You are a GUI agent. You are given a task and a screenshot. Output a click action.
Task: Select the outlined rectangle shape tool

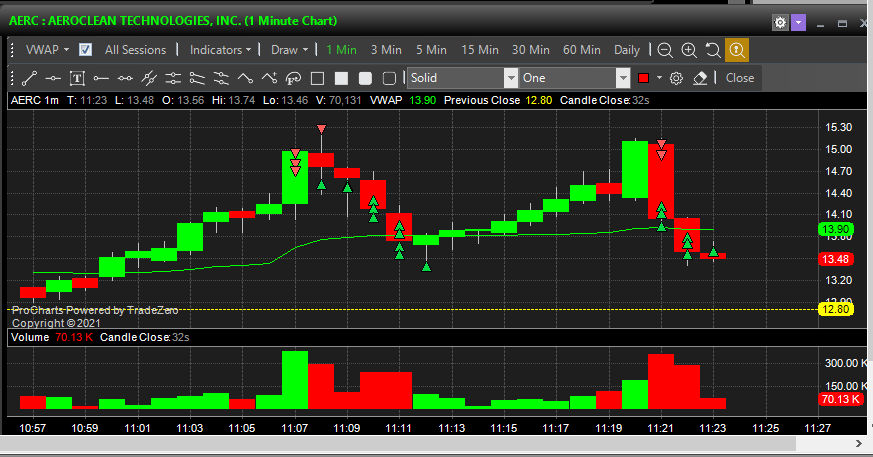click(317, 78)
